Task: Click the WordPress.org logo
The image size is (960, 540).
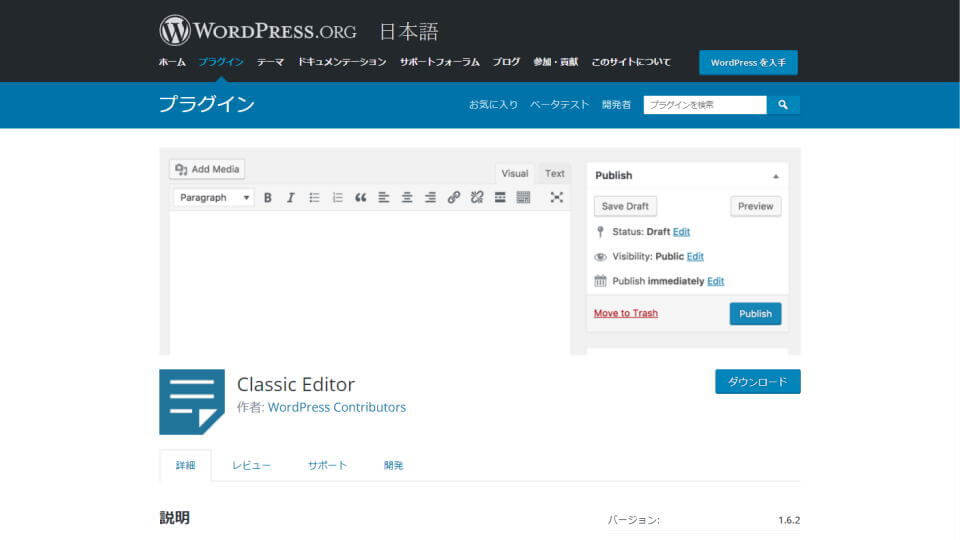Action: pyautogui.click(x=258, y=31)
